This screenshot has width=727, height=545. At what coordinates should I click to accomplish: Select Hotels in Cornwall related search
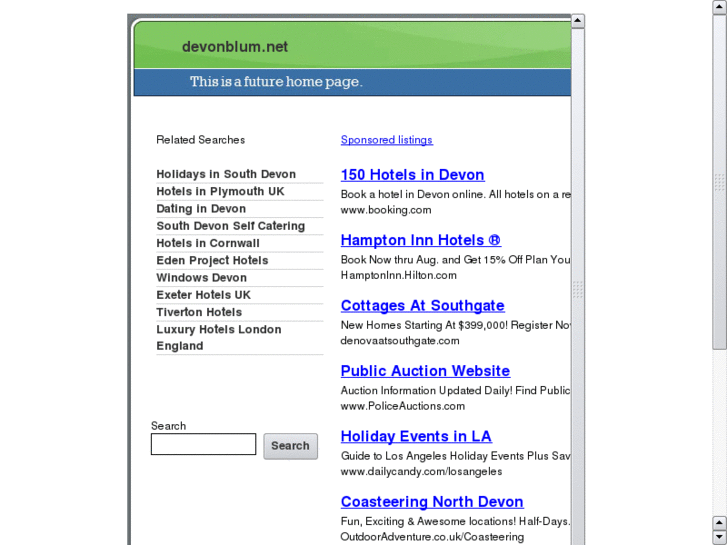point(208,243)
